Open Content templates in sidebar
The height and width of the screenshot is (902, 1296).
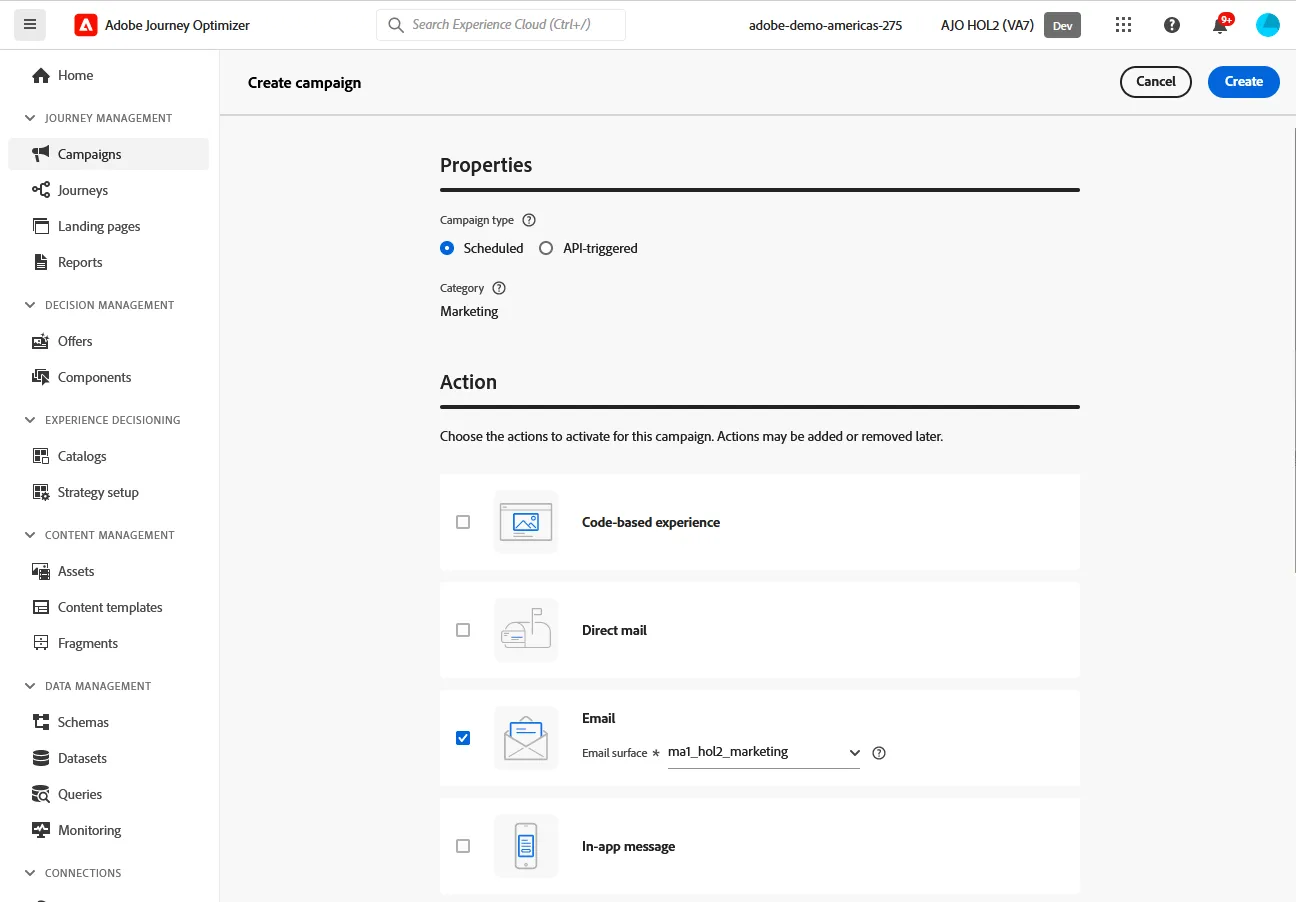108,607
